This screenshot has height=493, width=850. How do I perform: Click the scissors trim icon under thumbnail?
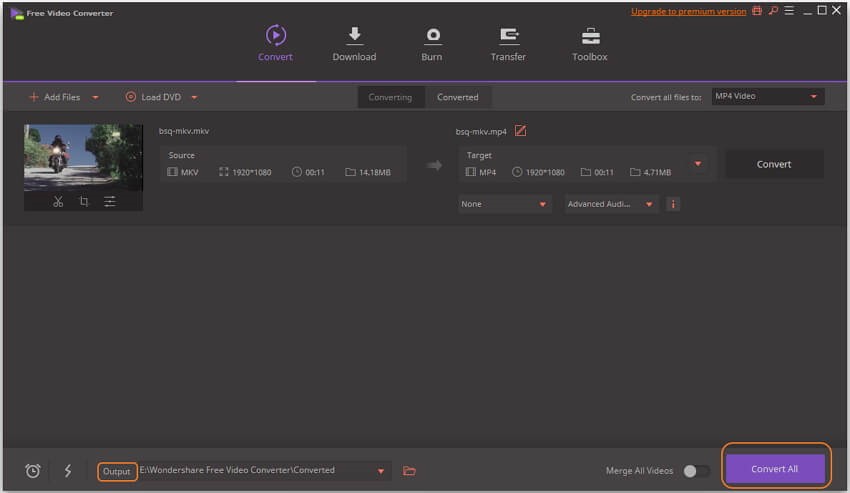(58, 202)
